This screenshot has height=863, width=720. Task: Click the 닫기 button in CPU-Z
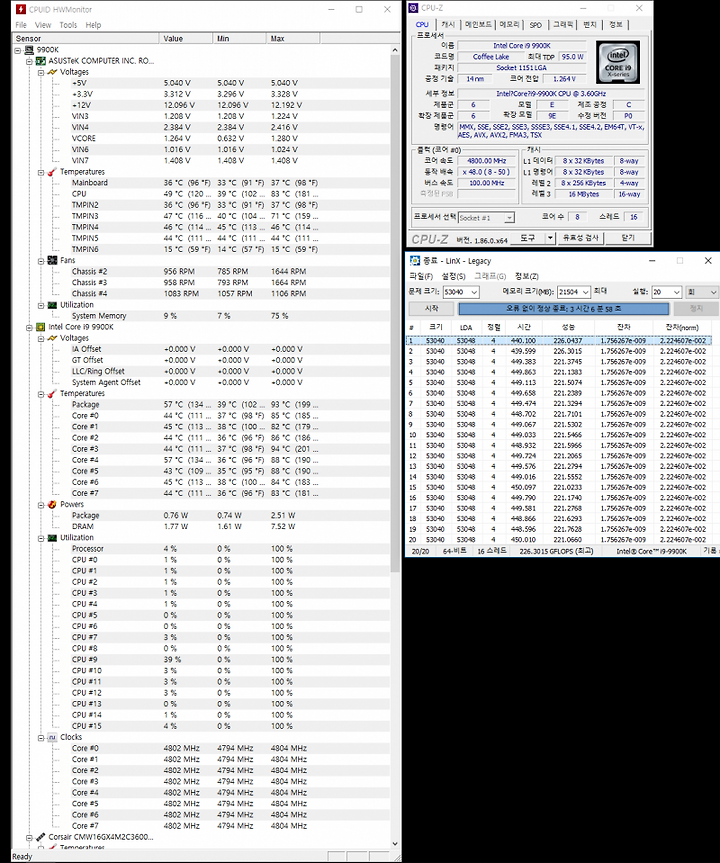point(628,238)
